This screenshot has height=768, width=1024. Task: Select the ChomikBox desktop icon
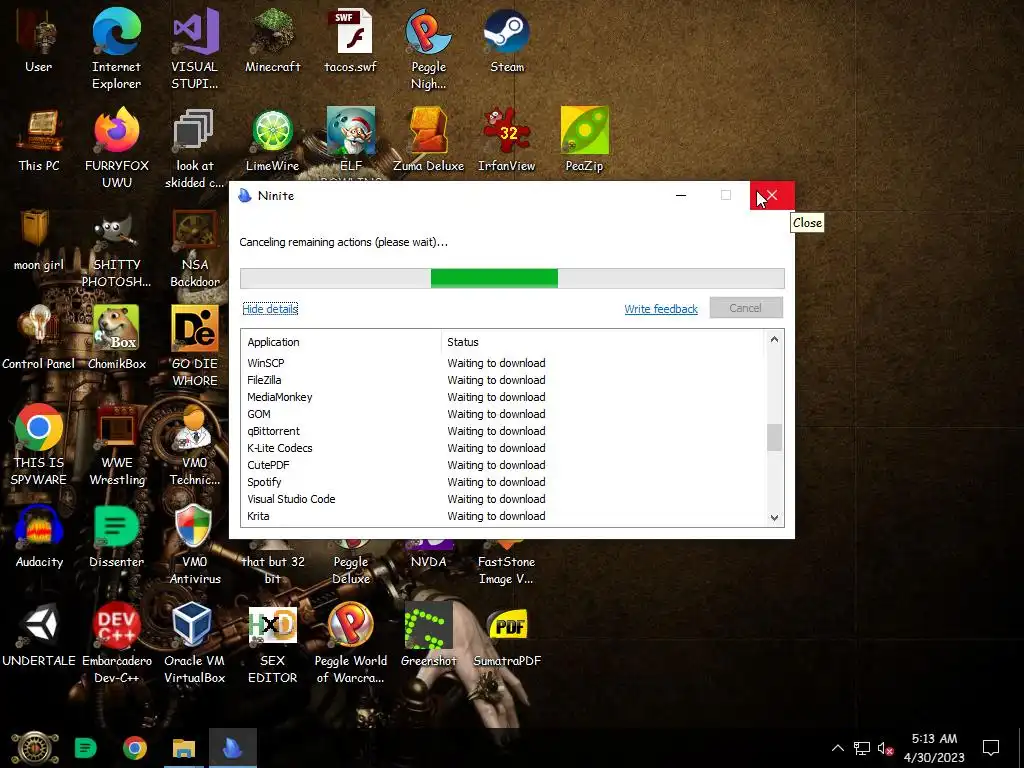coord(116,338)
